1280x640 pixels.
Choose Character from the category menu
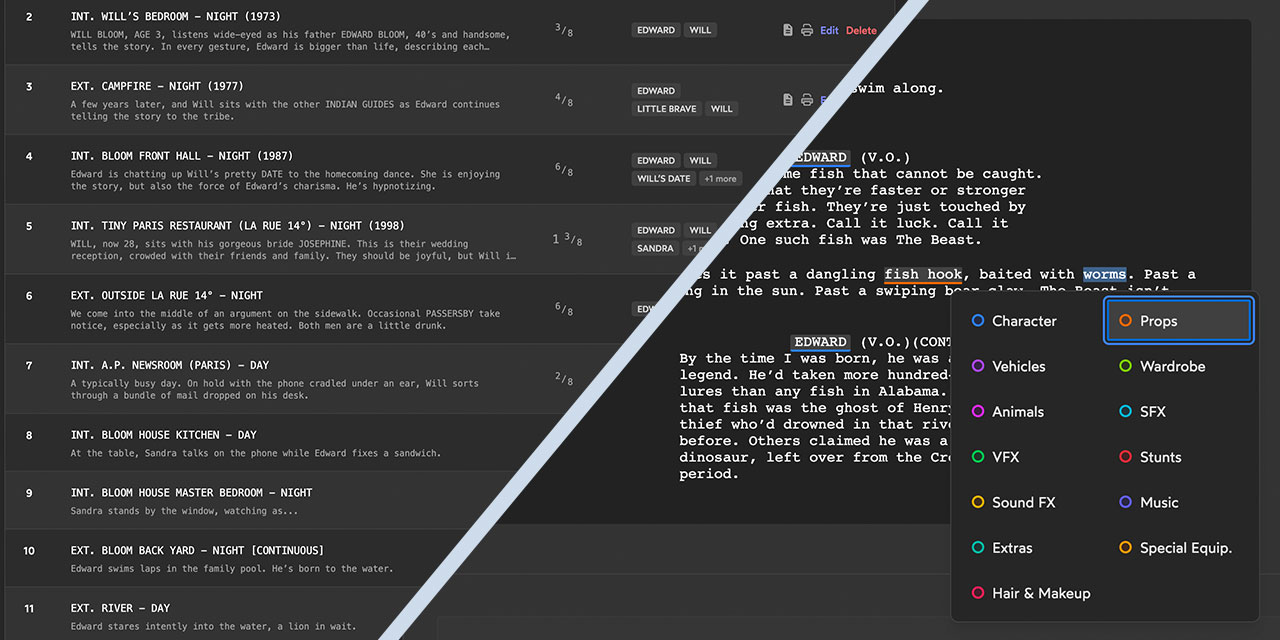1023,321
